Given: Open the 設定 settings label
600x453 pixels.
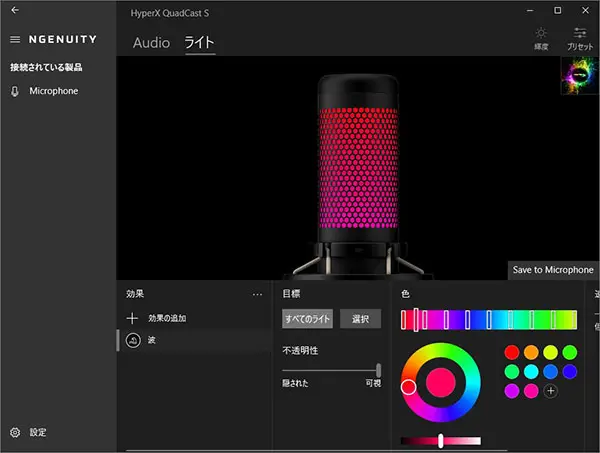Looking at the screenshot, I should [x=38, y=432].
